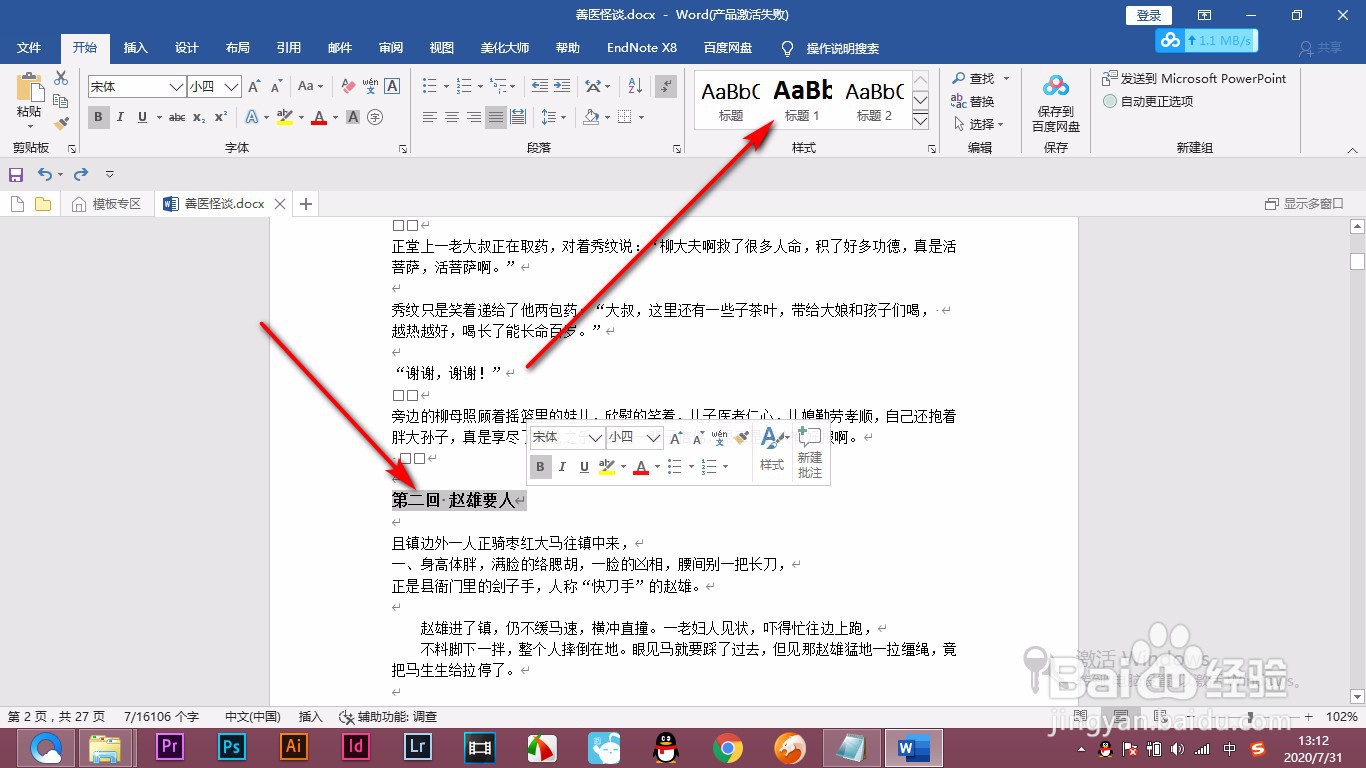Select the italic formatting icon
1366x768 pixels.
(x=119, y=117)
